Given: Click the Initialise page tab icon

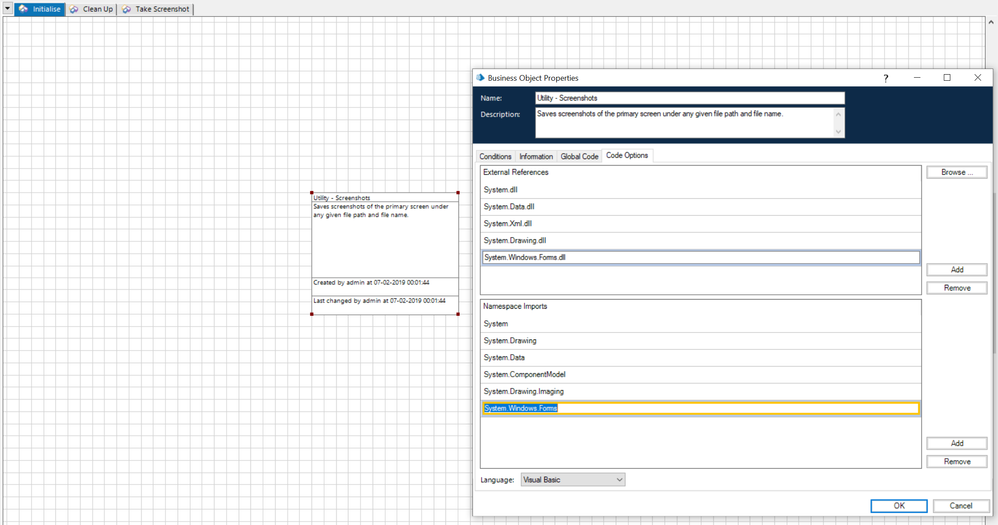Looking at the screenshot, I should tap(23, 9).
